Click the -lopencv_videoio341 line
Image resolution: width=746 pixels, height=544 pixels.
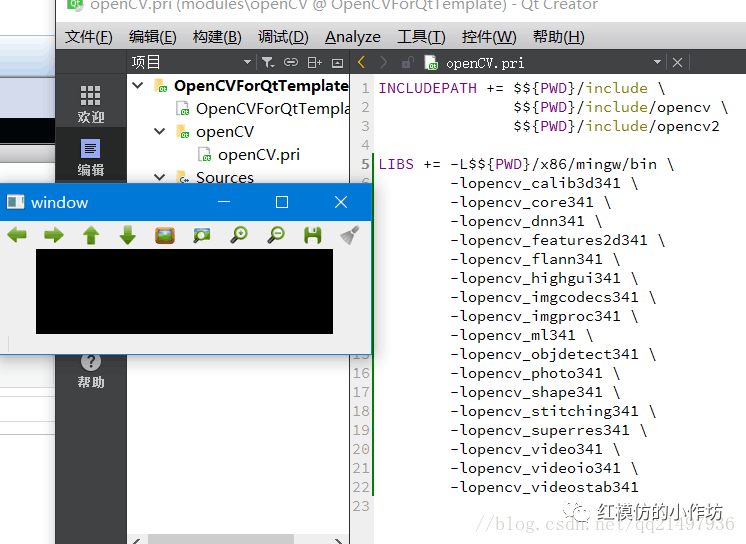point(535,468)
